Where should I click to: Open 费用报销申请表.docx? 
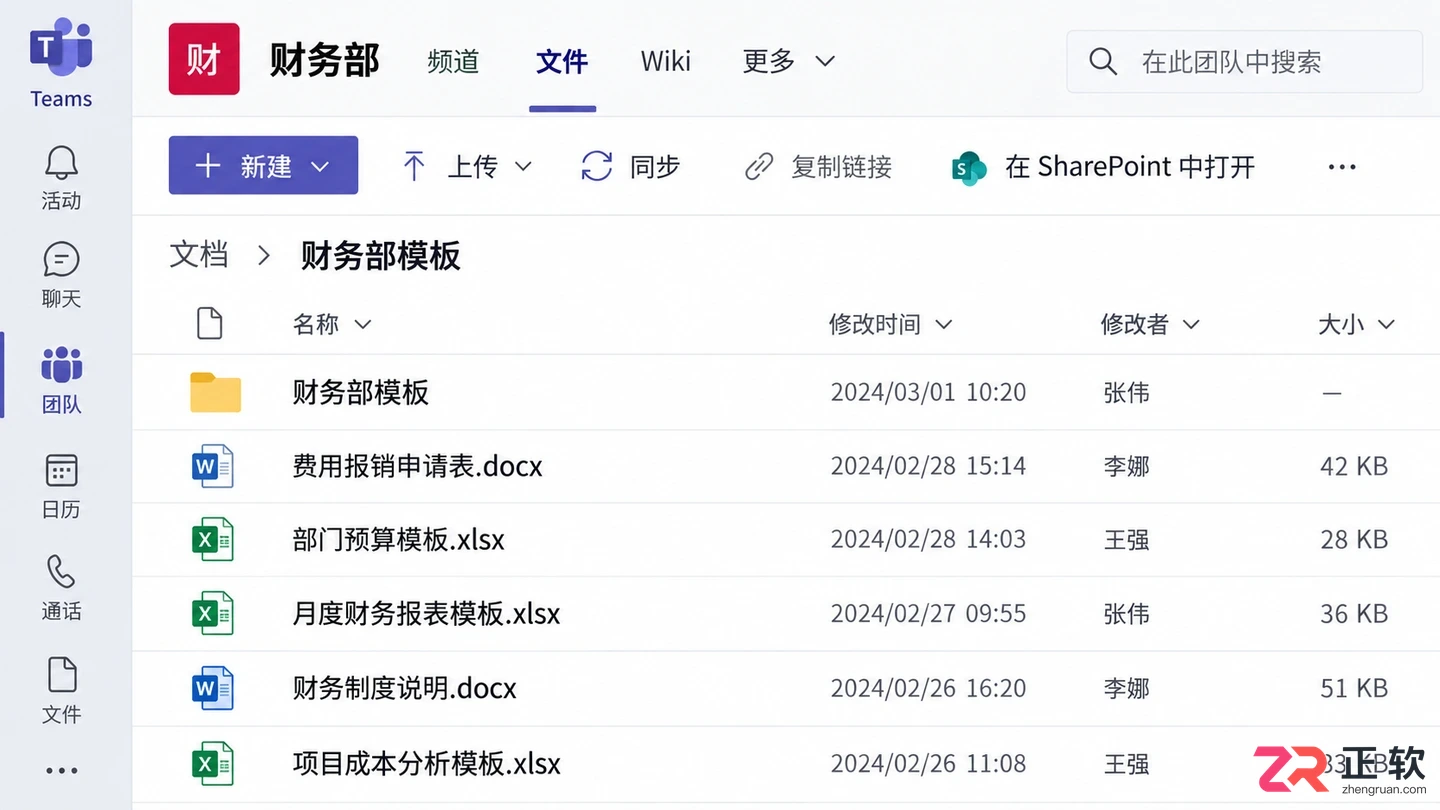(x=417, y=466)
